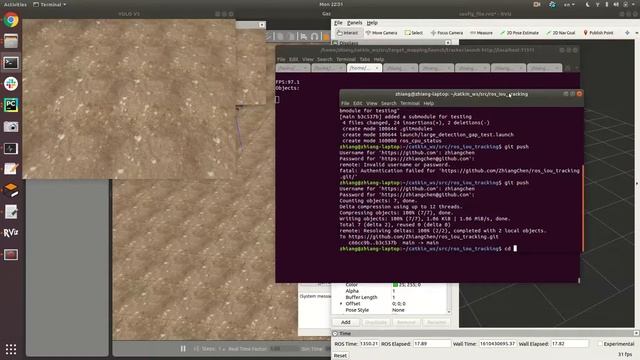Collapse the Time panel in RViz

[335, 333]
